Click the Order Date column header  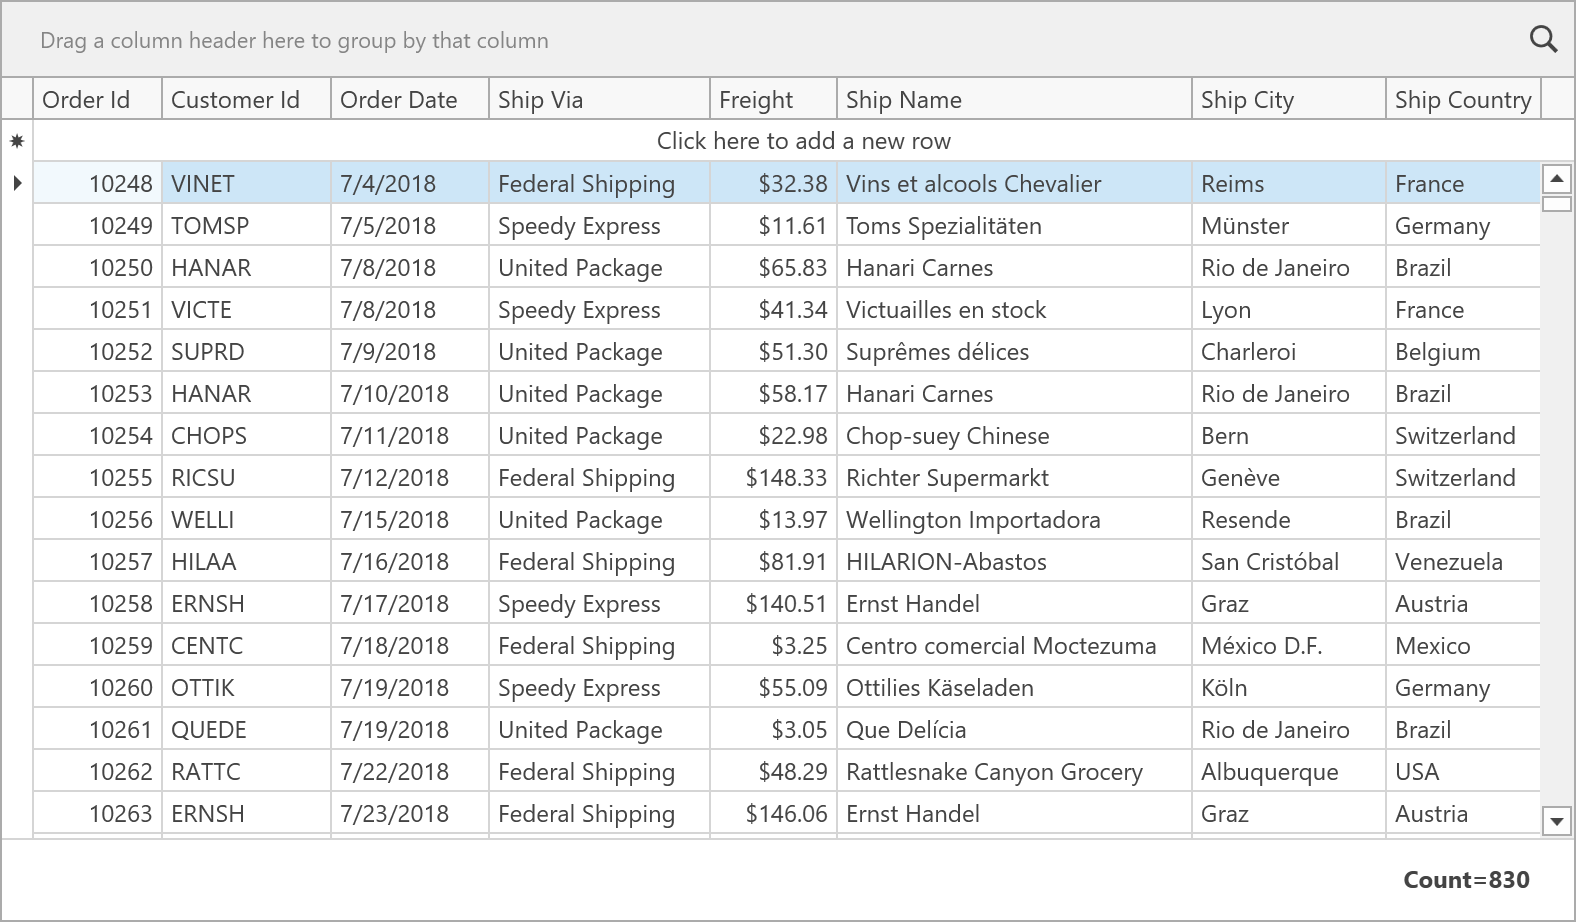click(409, 100)
